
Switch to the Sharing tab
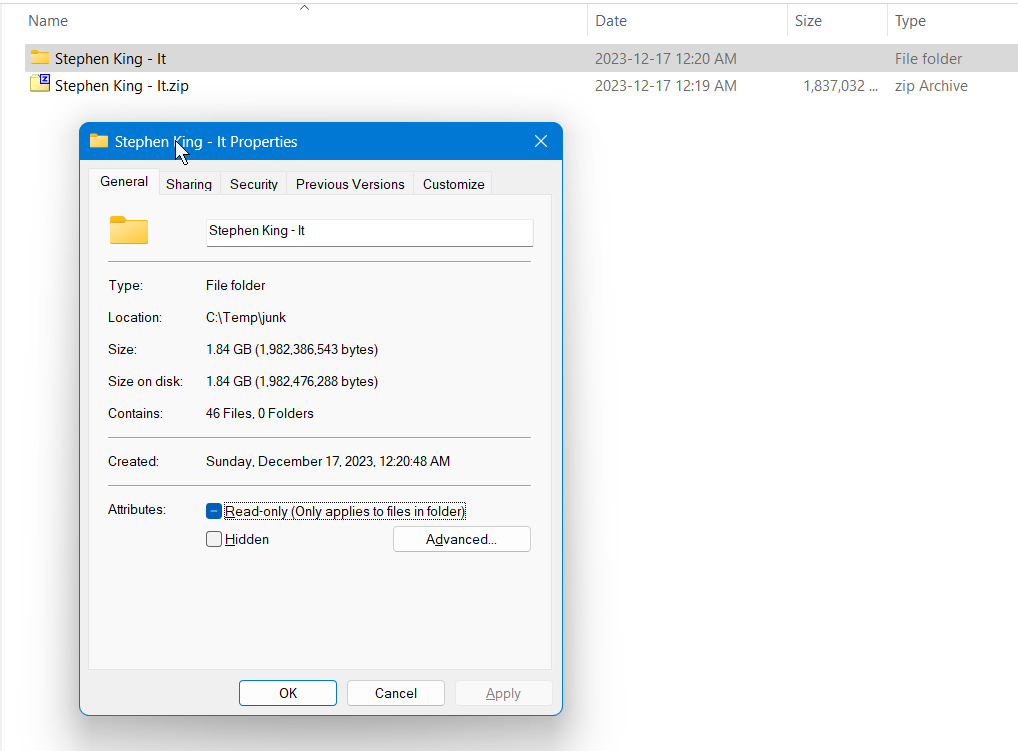pyautogui.click(x=189, y=184)
